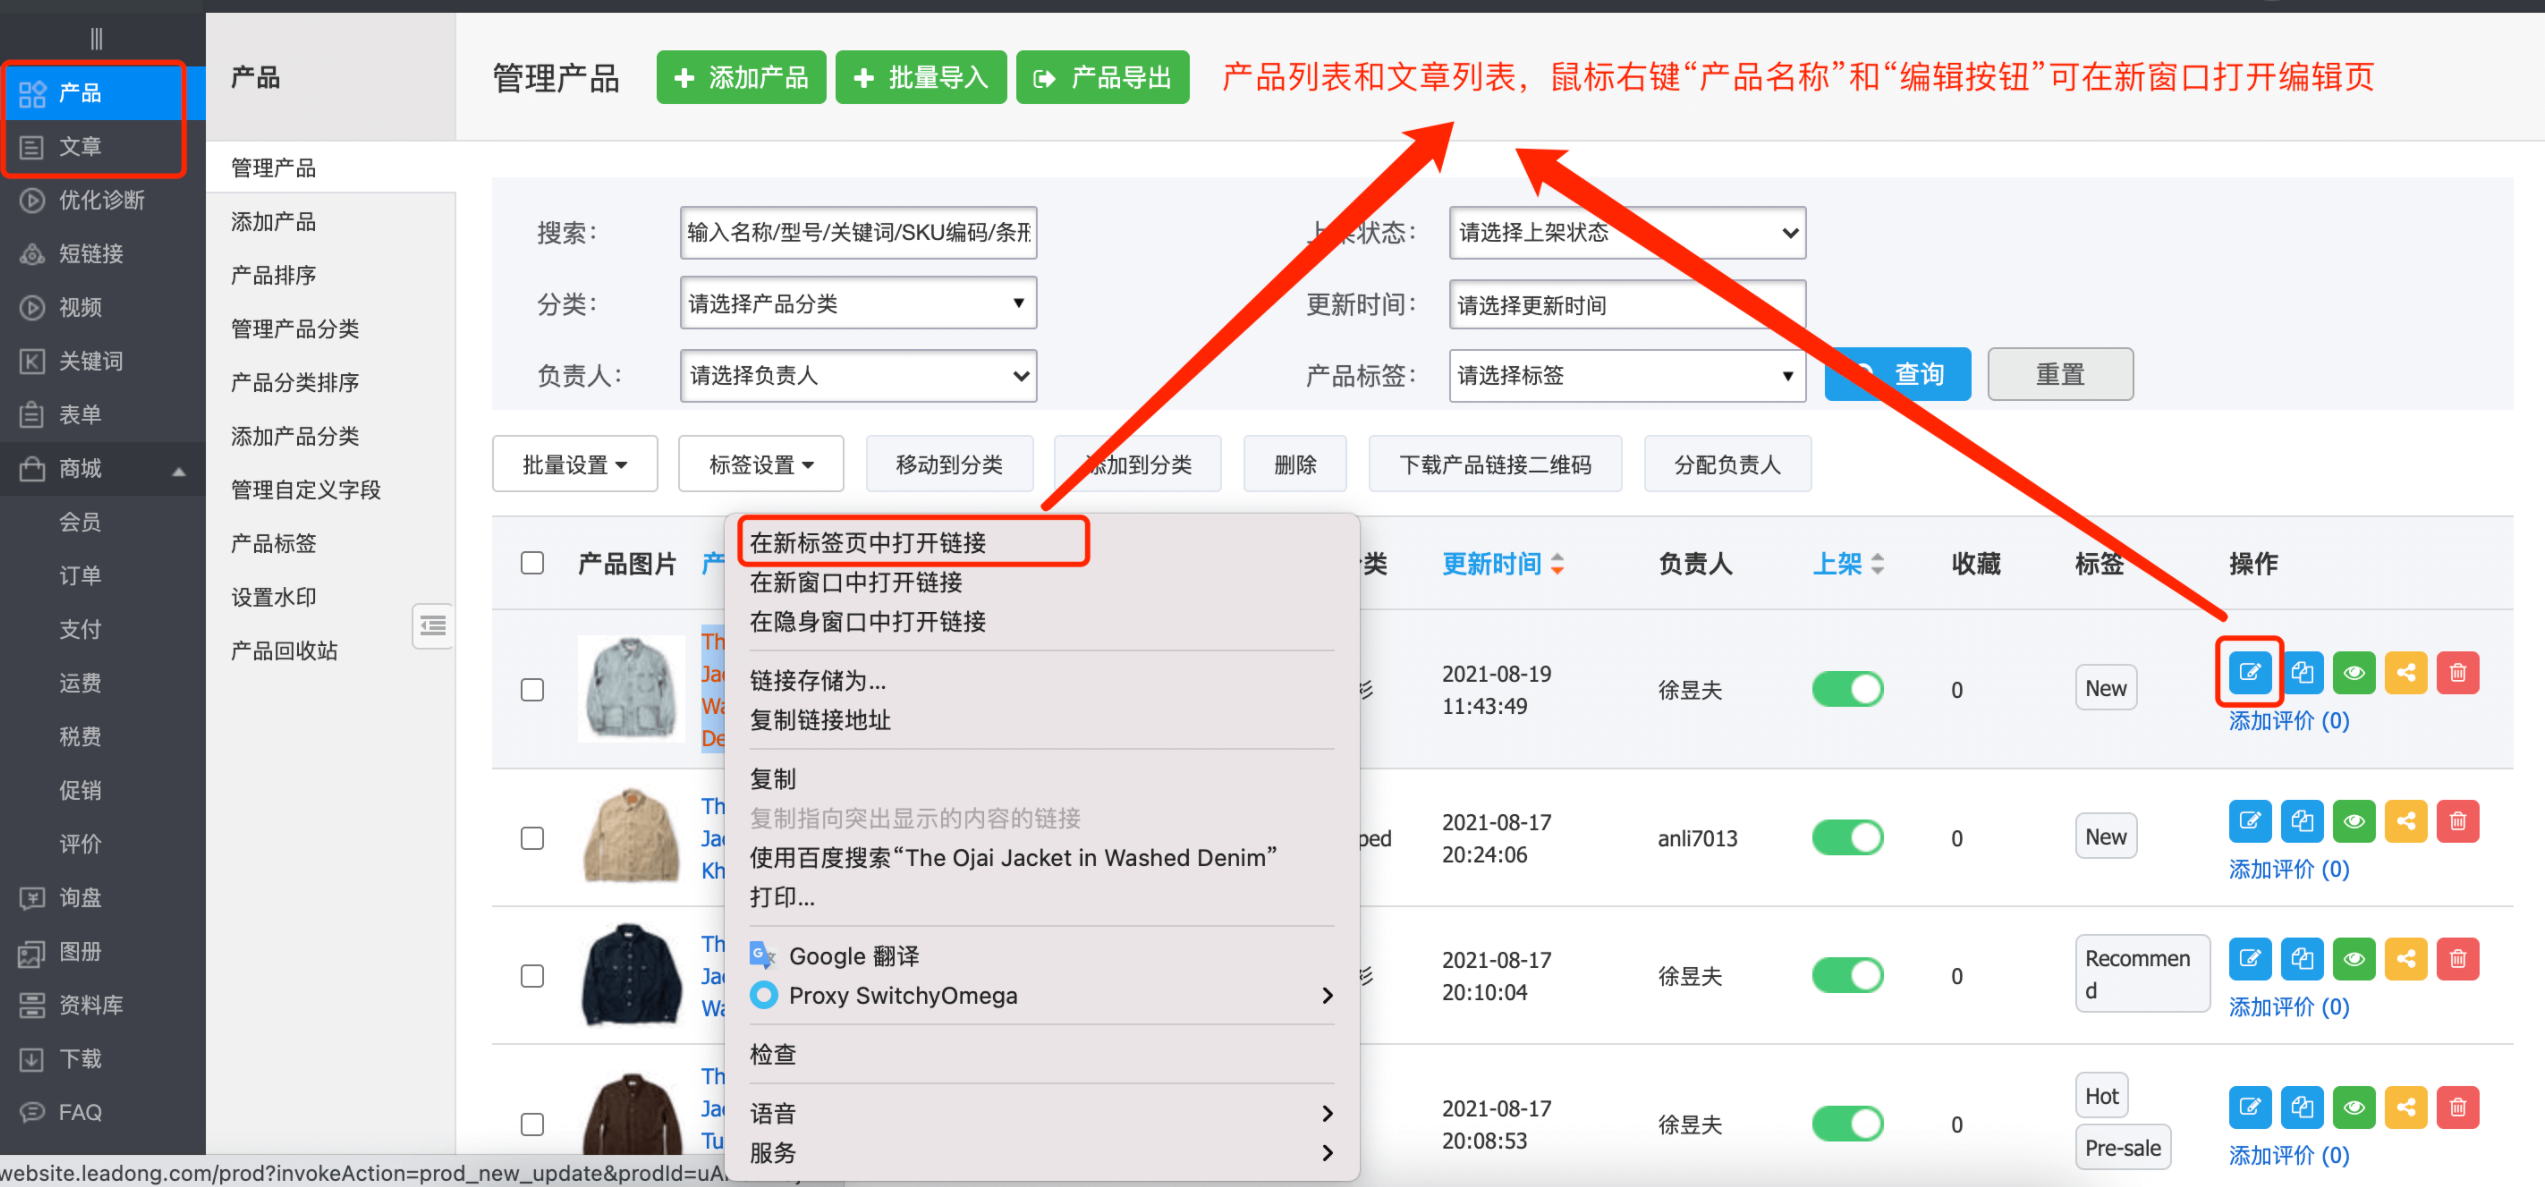Open 视频 from the sidebar
Image resolution: width=2545 pixels, height=1187 pixels.
pyautogui.click(x=82, y=307)
